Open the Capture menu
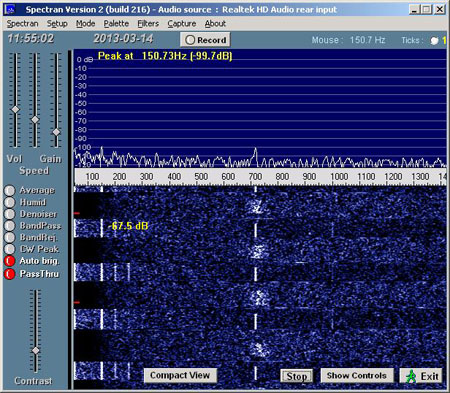This screenshot has height=393, width=450. click(x=182, y=24)
